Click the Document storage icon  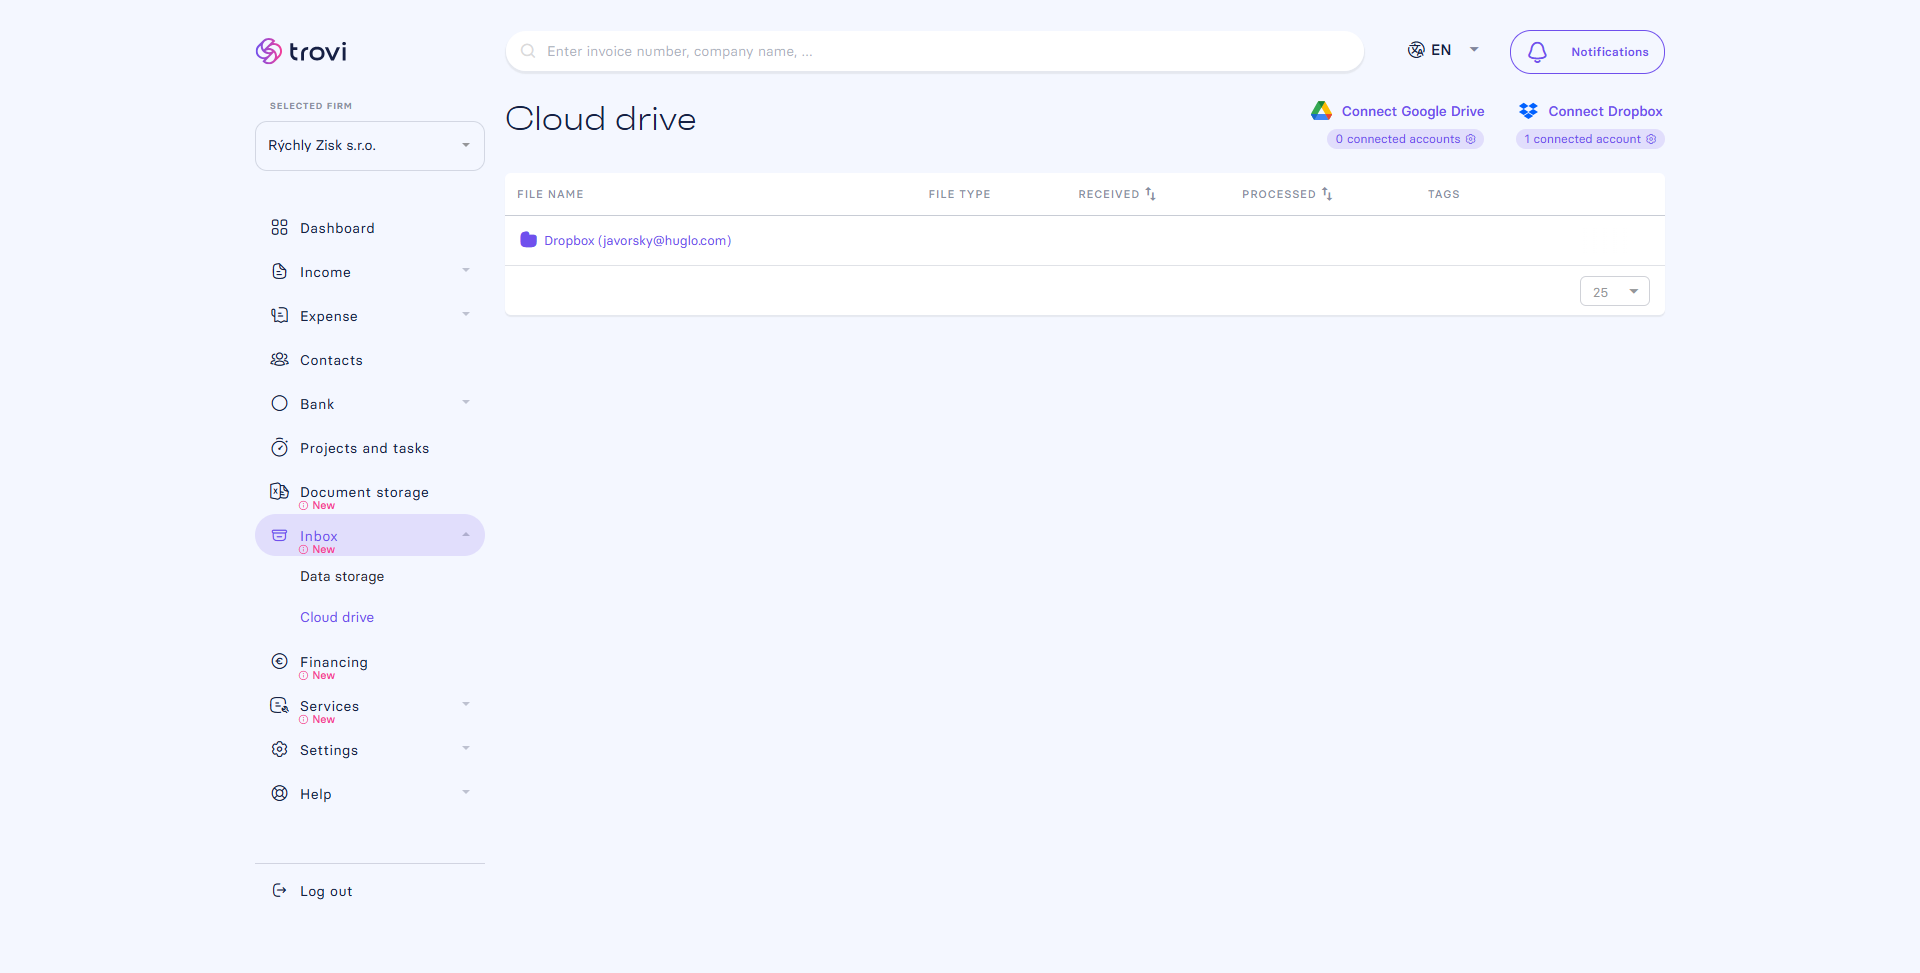(x=280, y=491)
